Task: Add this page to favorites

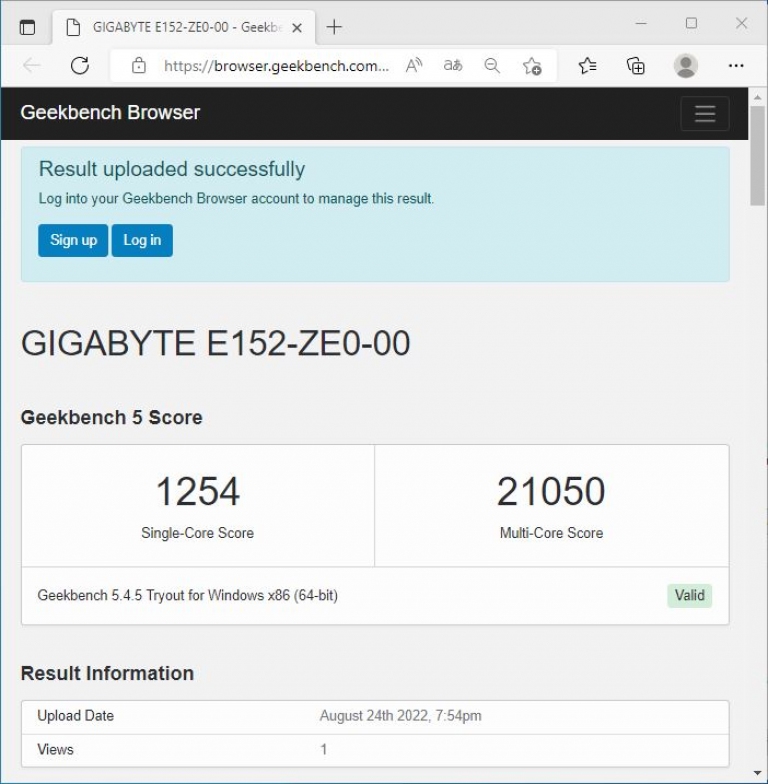Action: [532, 66]
